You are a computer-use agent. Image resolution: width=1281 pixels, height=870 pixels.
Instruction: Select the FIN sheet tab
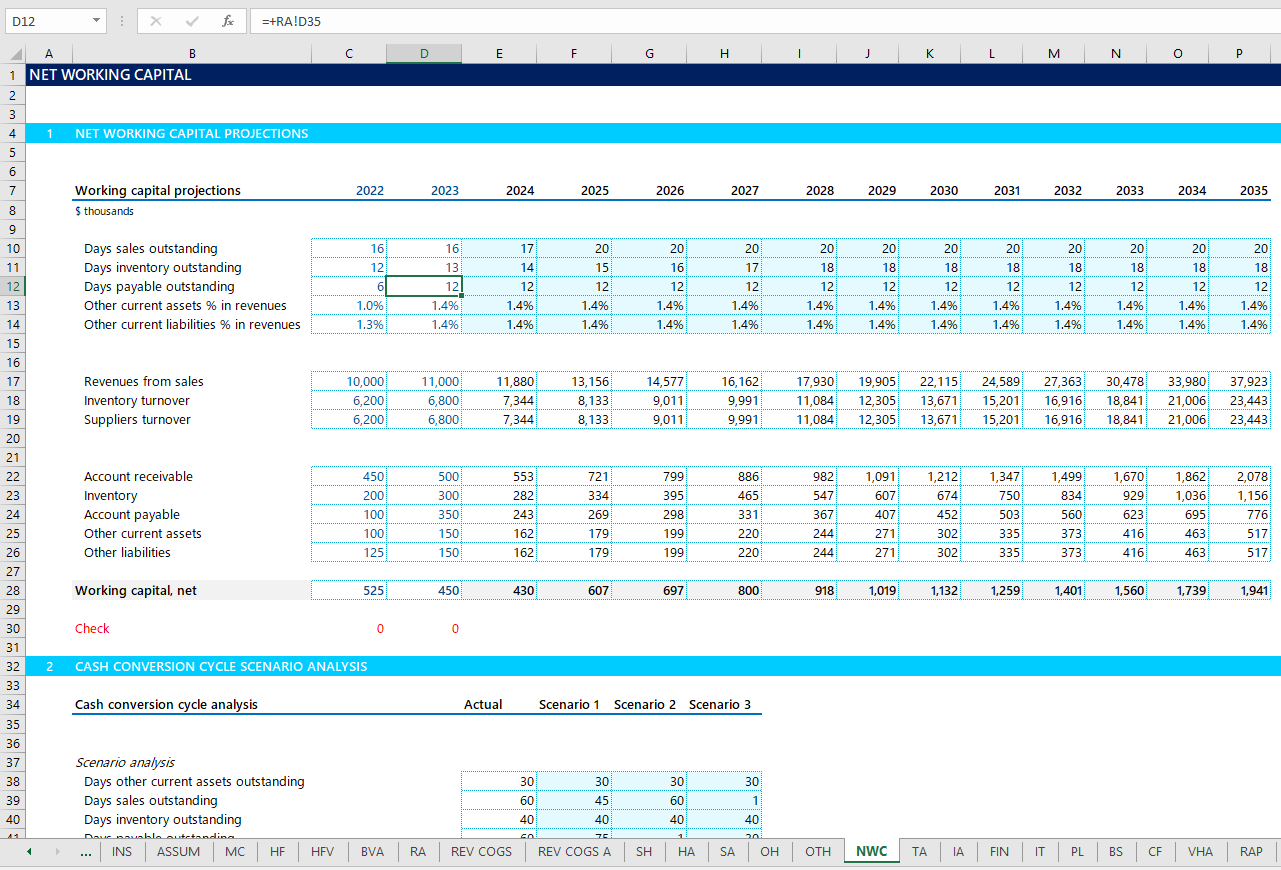[999, 851]
